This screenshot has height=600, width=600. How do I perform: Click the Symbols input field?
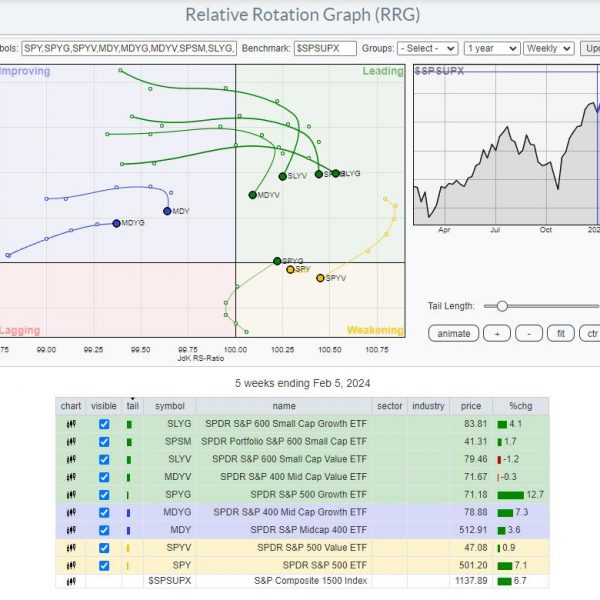tap(129, 49)
